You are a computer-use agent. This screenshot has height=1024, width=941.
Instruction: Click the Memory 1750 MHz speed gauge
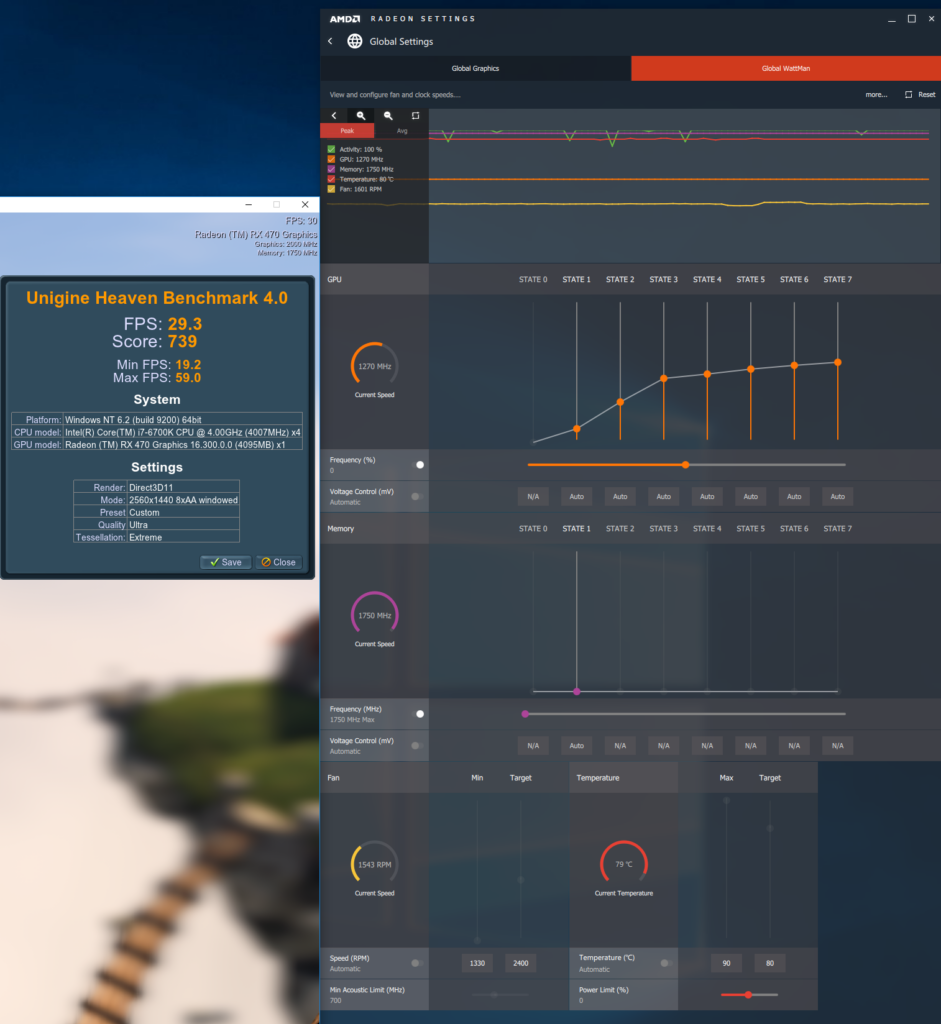click(x=374, y=615)
